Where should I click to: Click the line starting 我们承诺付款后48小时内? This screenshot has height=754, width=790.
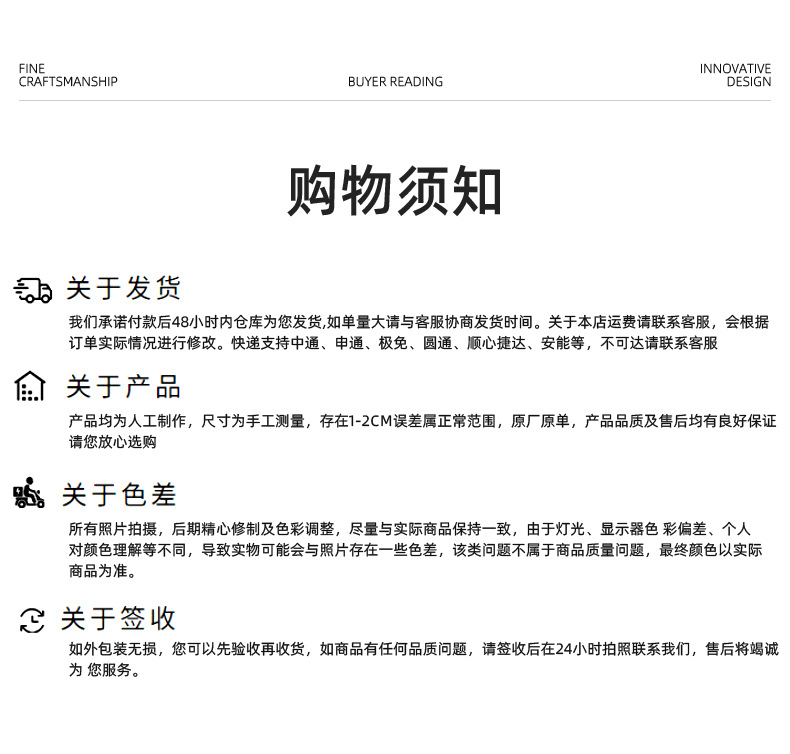419,322
